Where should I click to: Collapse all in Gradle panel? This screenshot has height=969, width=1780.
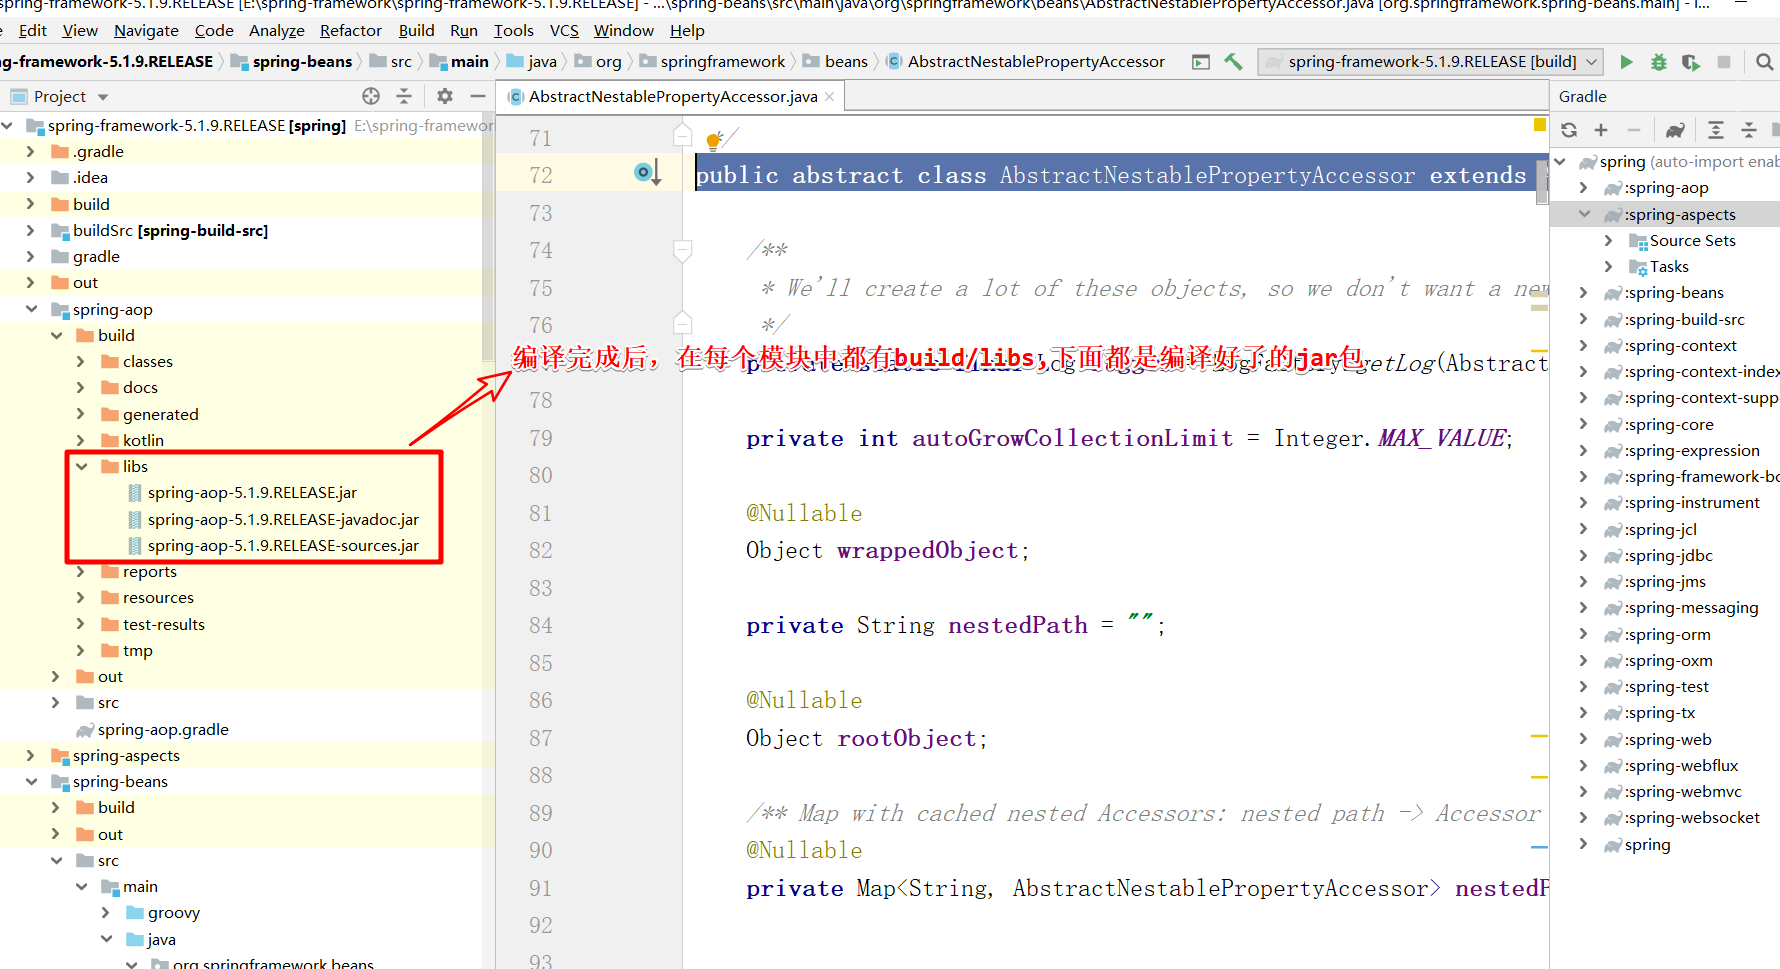1749,130
